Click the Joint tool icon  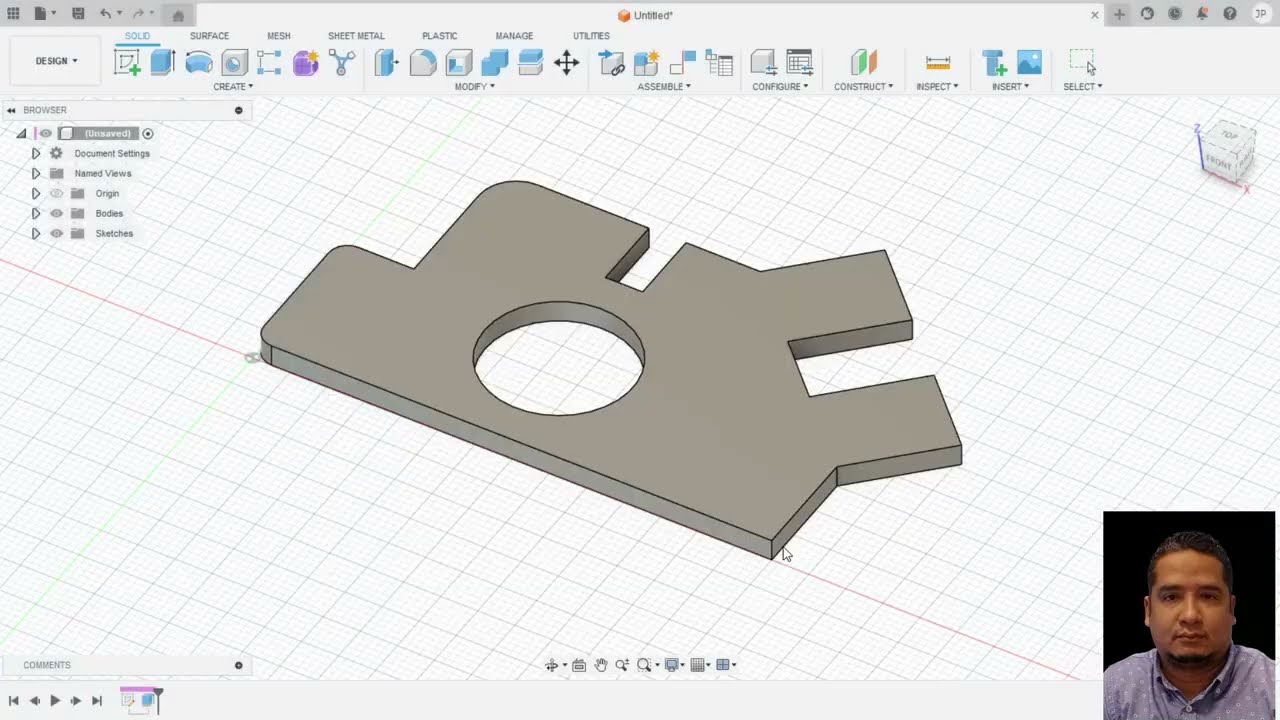tap(682, 63)
